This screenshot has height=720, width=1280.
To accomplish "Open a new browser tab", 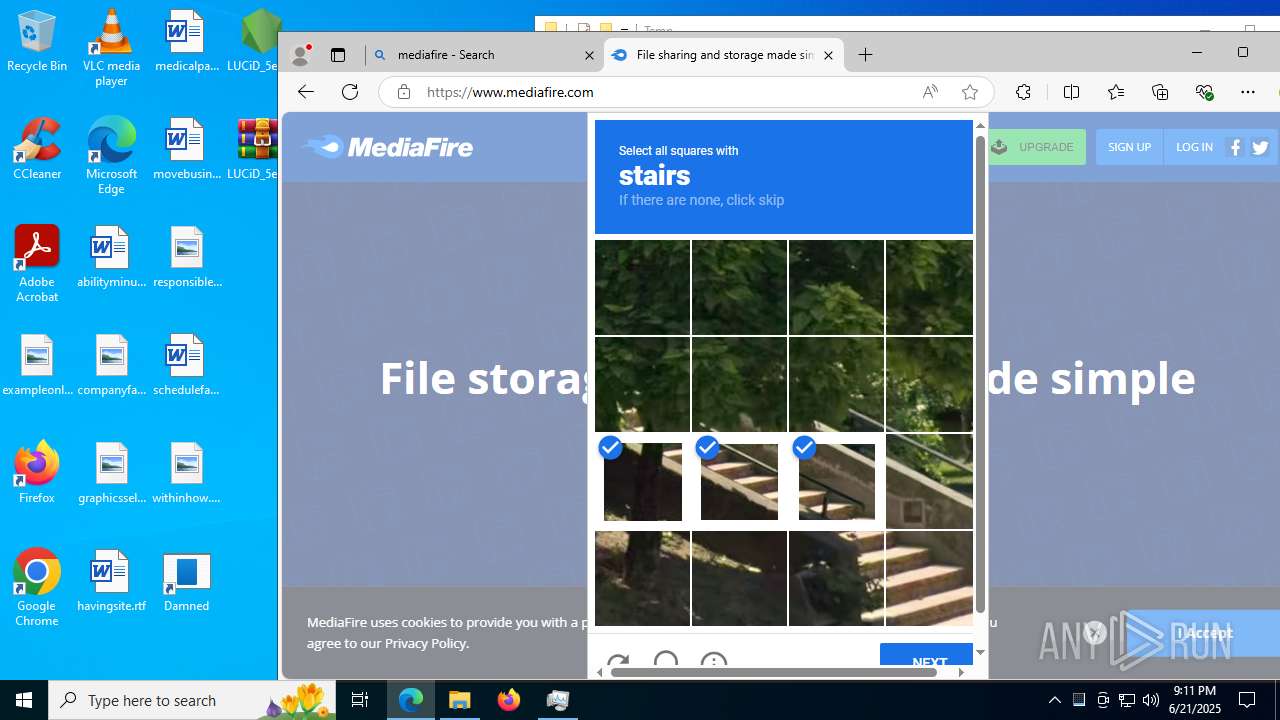I will pyautogui.click(x=866, y=55).
